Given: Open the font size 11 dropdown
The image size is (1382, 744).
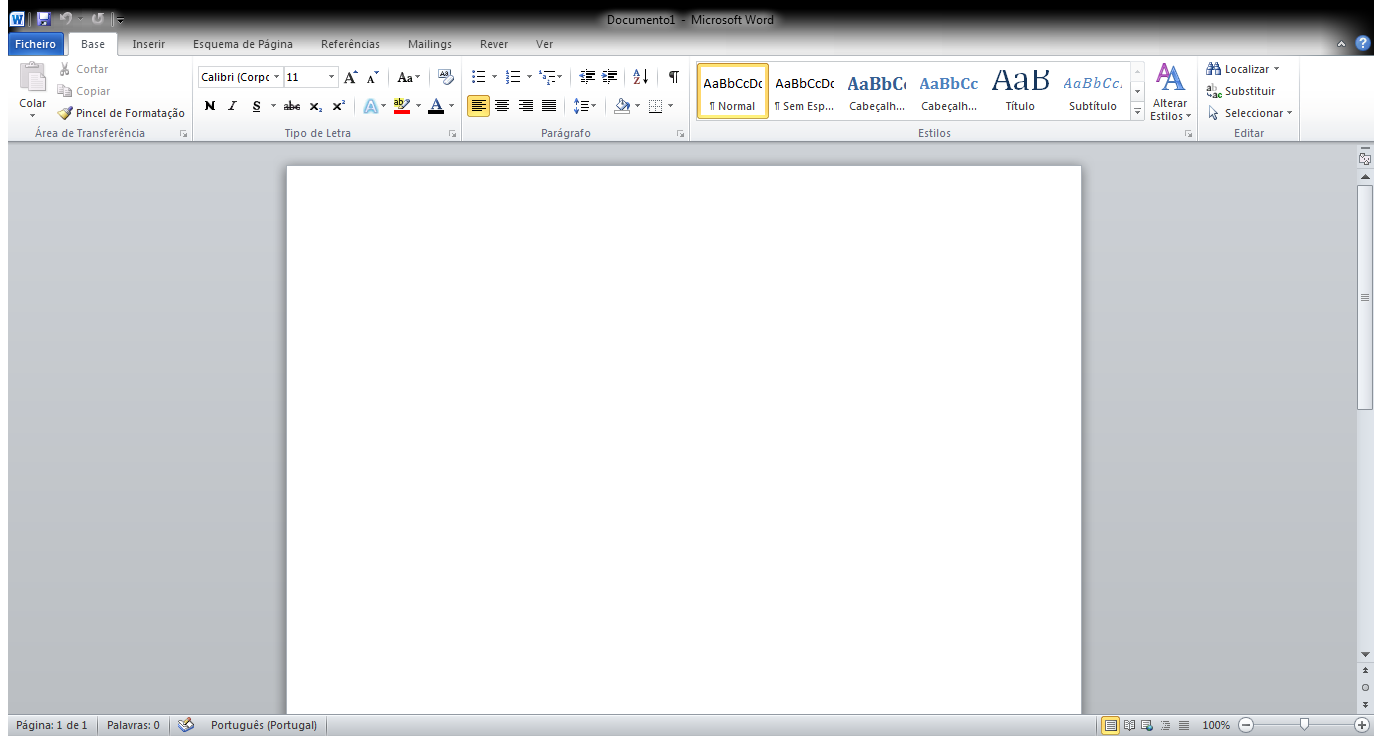Looking at the screenshot, I should (331, 77).
